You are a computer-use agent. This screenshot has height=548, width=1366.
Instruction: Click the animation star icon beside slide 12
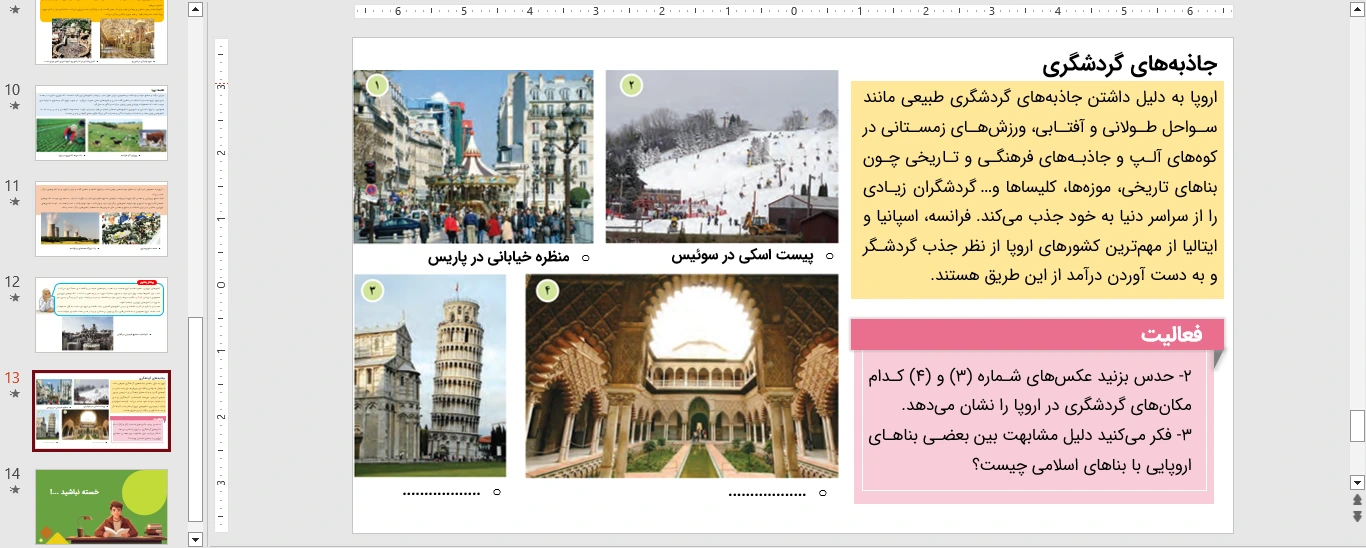pos(13,298)
